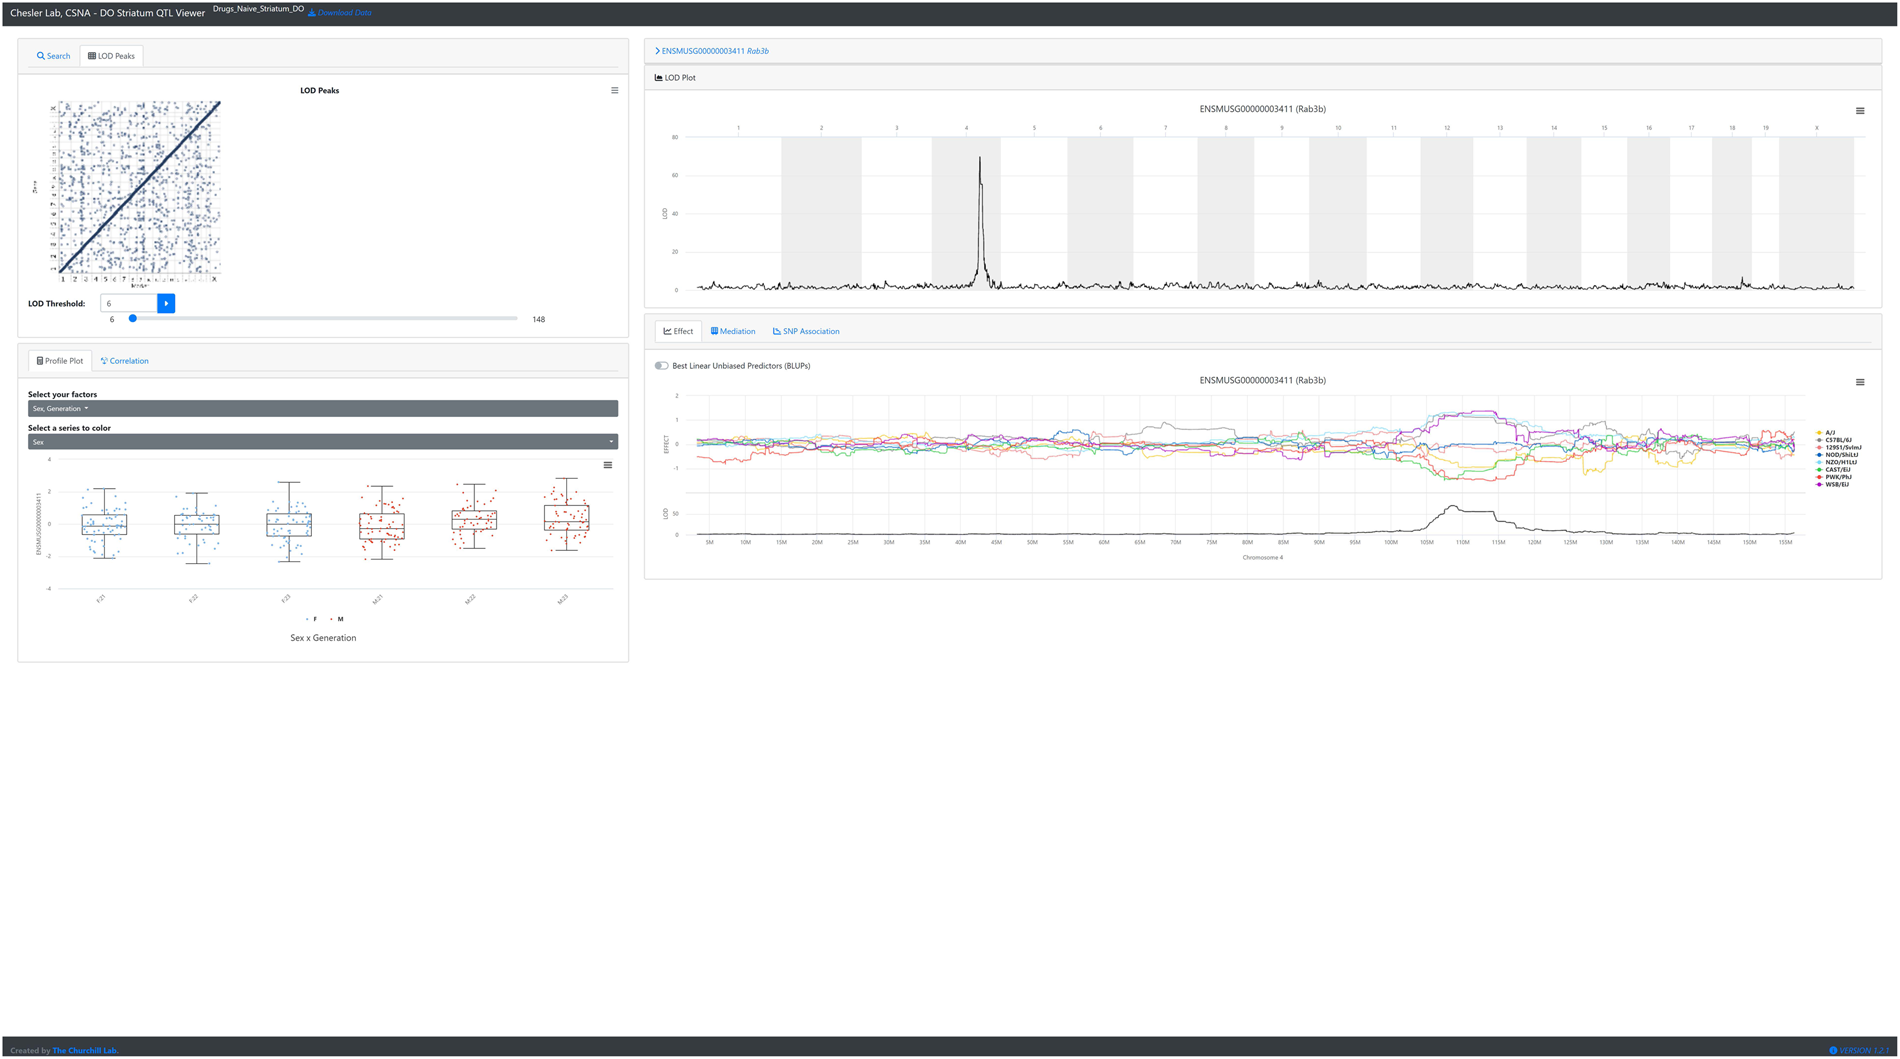Click the LOD Threshold number input field
1900x1059 pixels.
click(129, 303)
